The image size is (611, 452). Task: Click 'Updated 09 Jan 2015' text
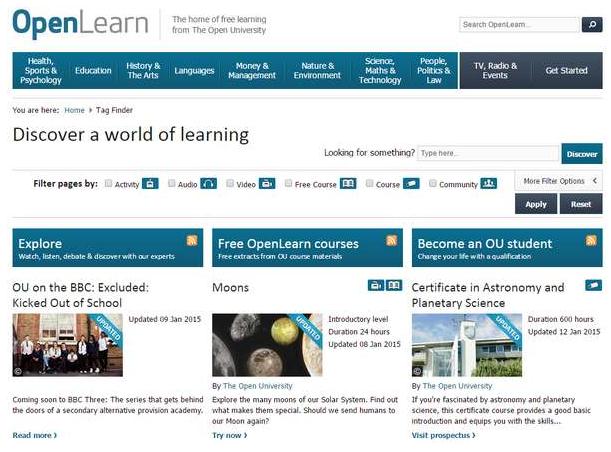(x=165, y=319)
